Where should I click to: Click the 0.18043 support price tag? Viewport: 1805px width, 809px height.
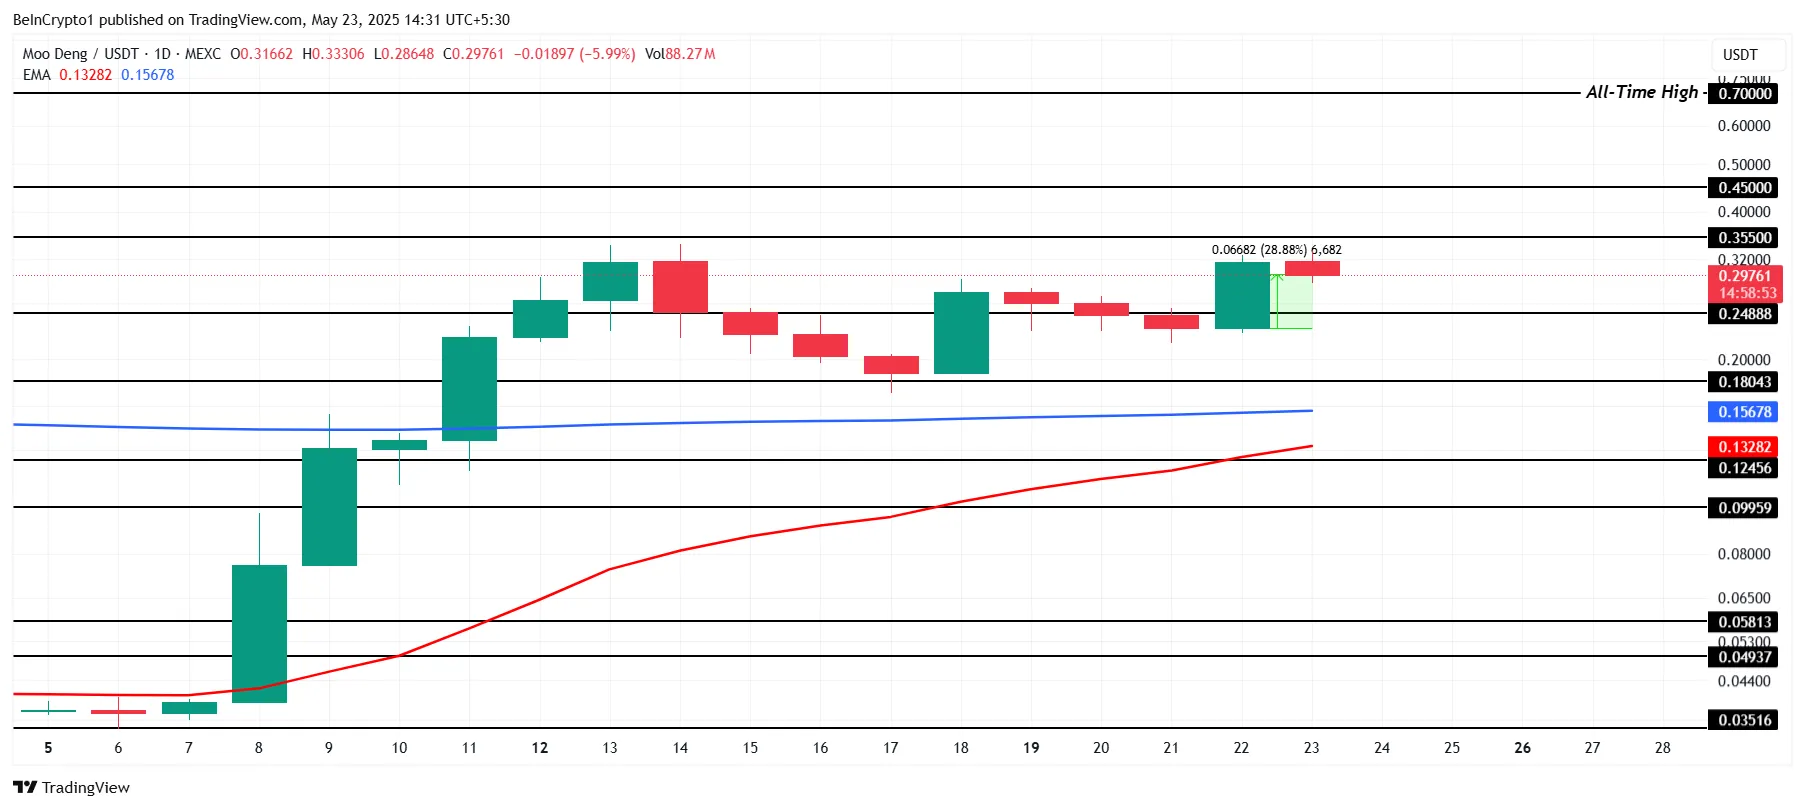point(1743,382)
